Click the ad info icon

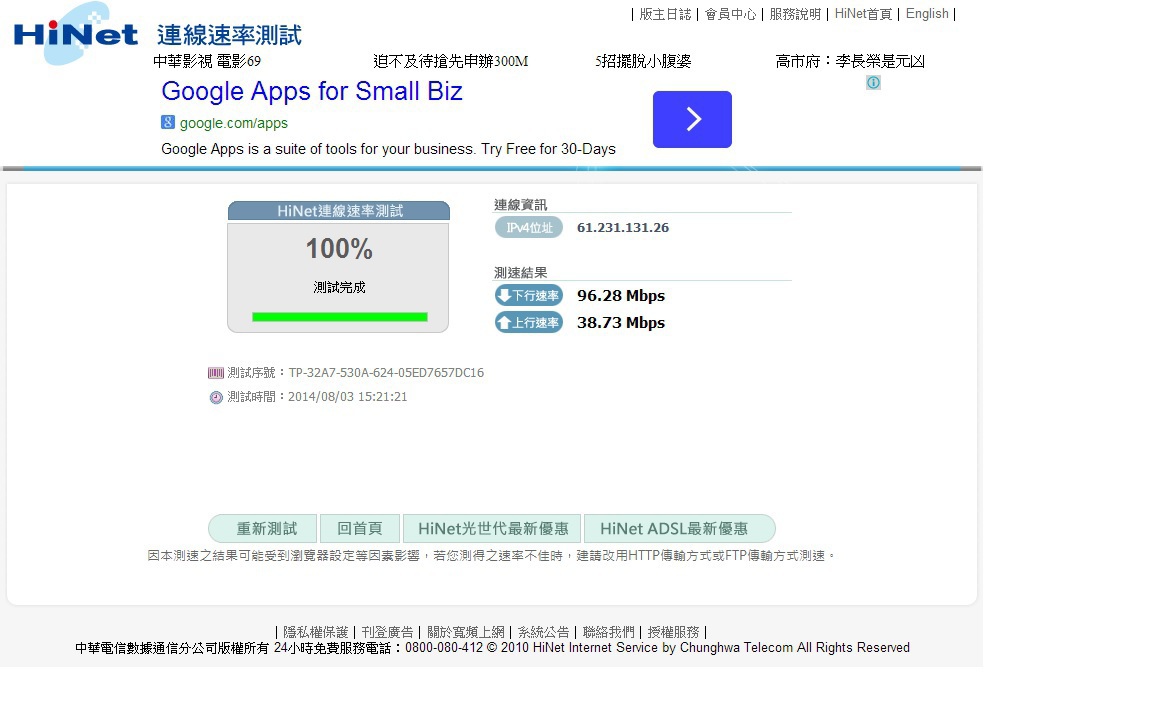(873, 82)
